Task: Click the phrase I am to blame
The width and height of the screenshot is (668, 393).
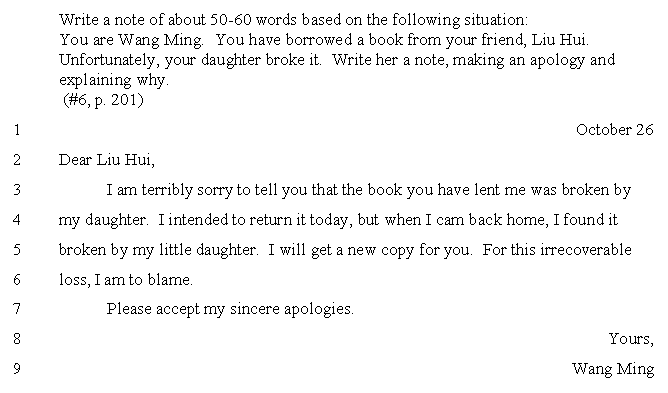Action: [x=143, y=280]
